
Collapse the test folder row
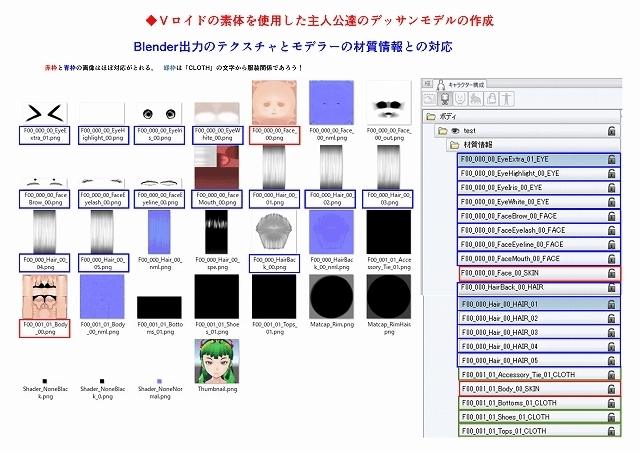click(x=527, y=131)
